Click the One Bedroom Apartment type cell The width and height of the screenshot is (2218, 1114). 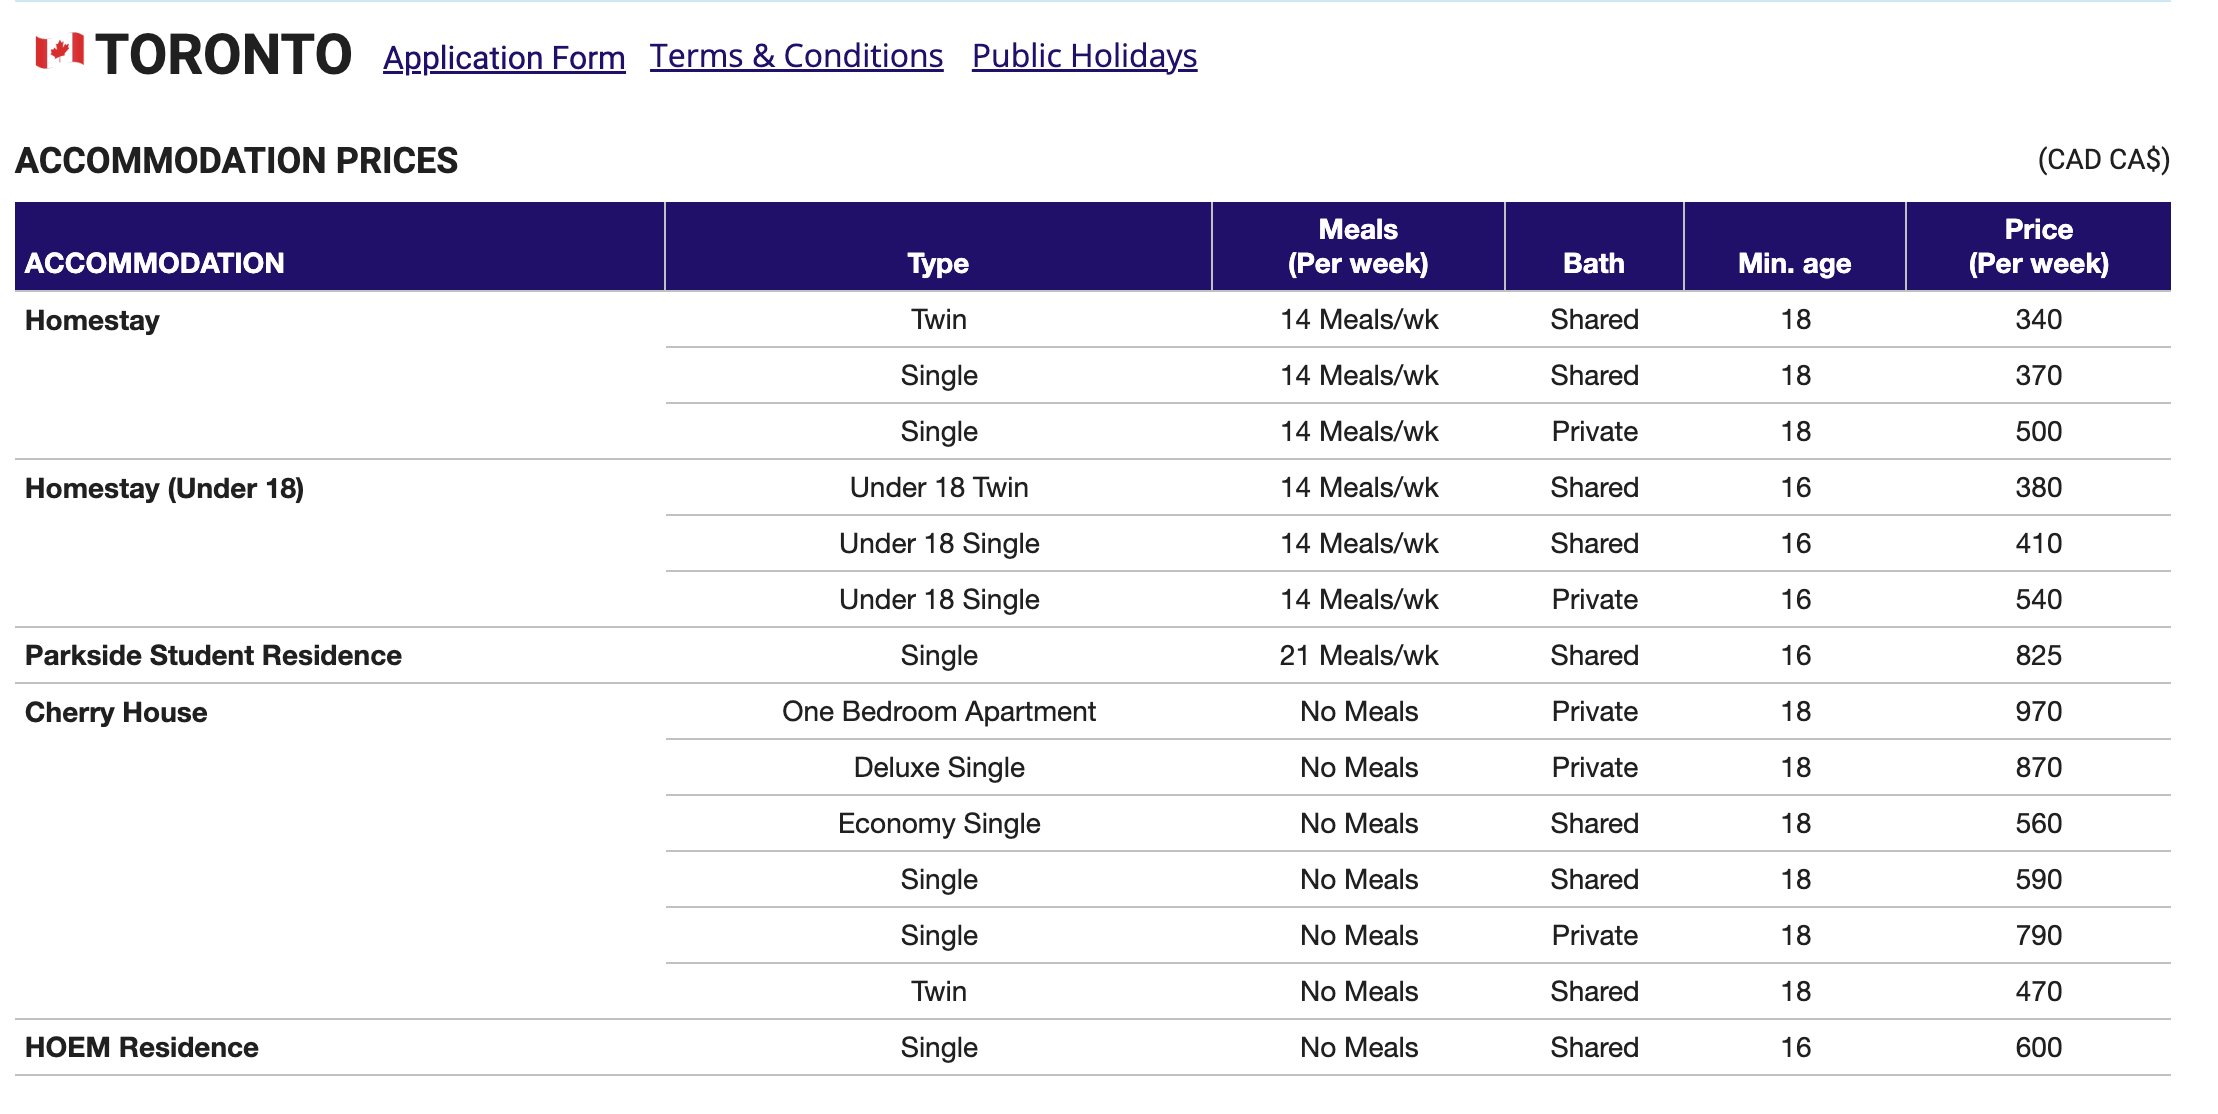pyautogui.click(x=938, y=711)
